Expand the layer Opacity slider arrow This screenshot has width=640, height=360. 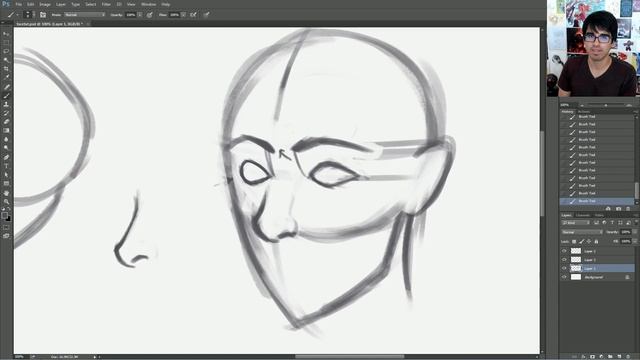(634, 232)
